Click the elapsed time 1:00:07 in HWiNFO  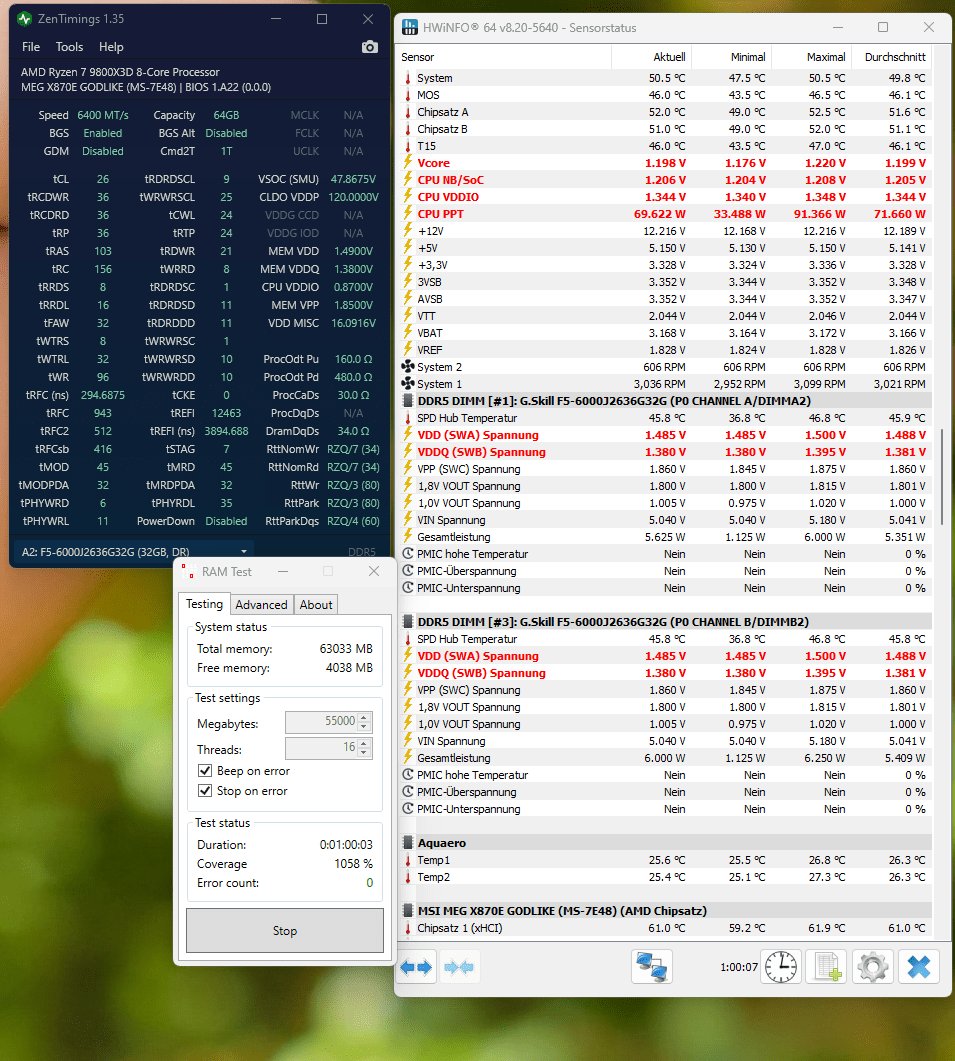(739, 967)
